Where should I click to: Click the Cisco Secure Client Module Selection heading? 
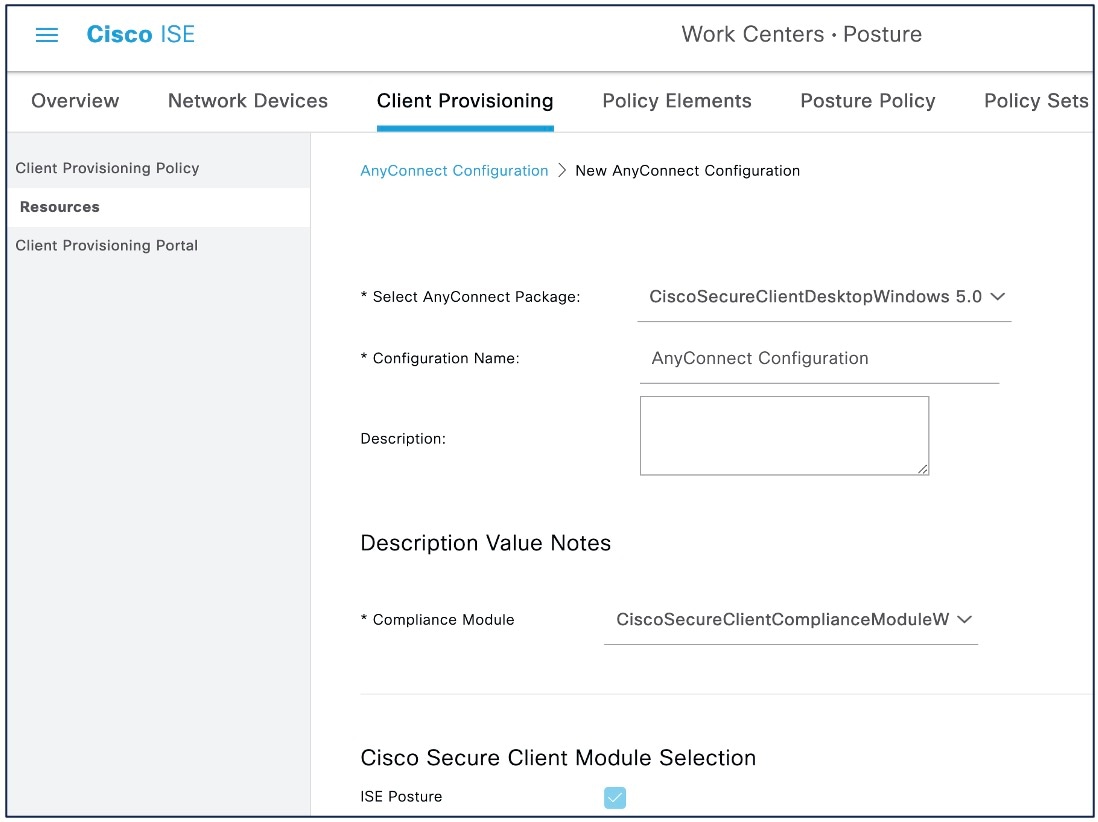pos(558,758)
